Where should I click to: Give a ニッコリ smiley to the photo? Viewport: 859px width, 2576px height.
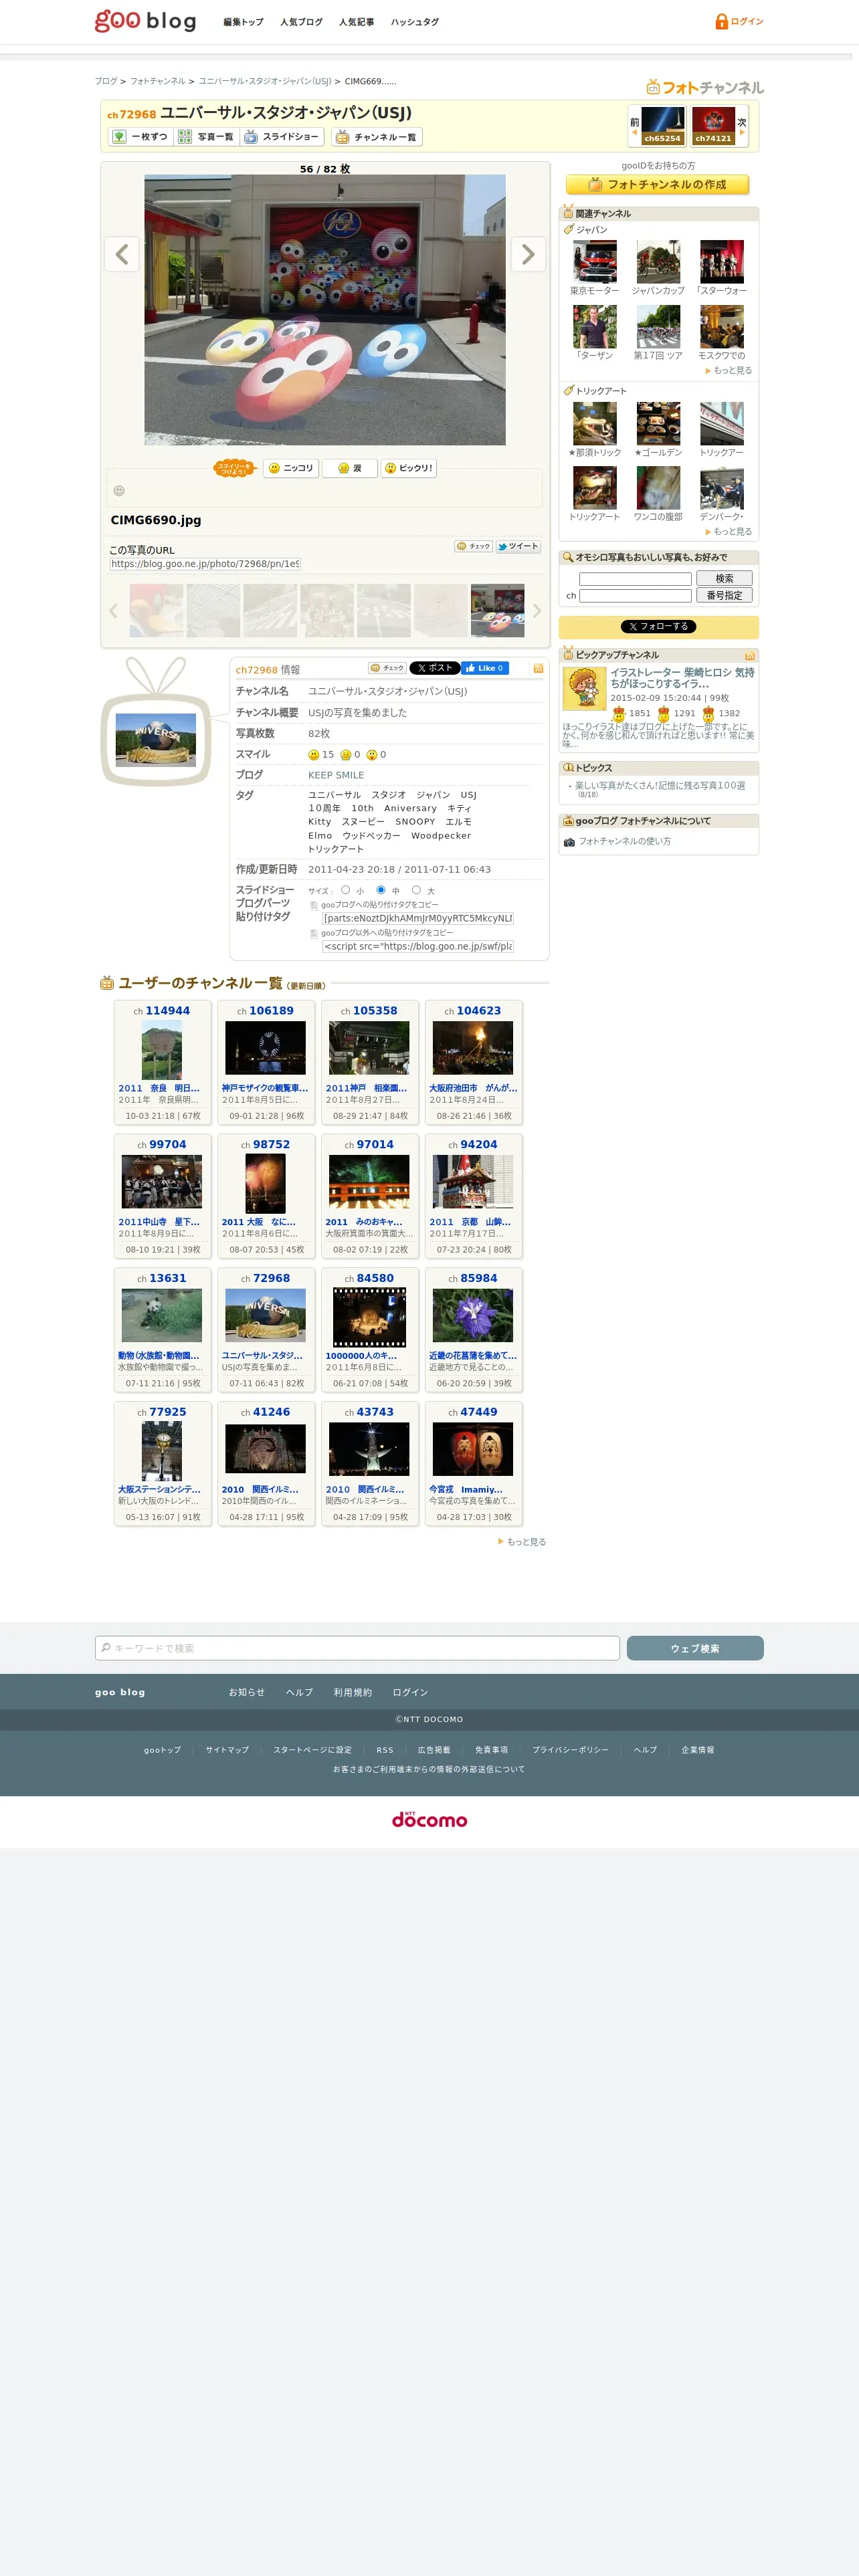[290, 468]
